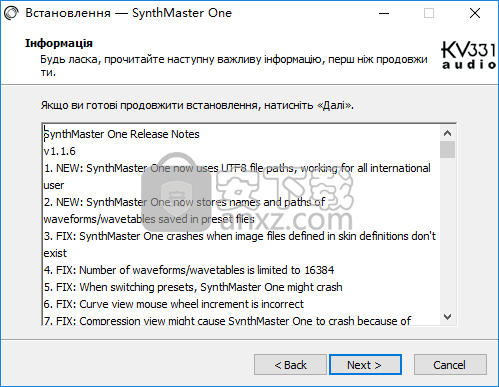The height and width of the screenshot is (387, 499).
Task: Click line '3. FIX: SynthMaster One crashes when image'
Action: pos(240,236)
